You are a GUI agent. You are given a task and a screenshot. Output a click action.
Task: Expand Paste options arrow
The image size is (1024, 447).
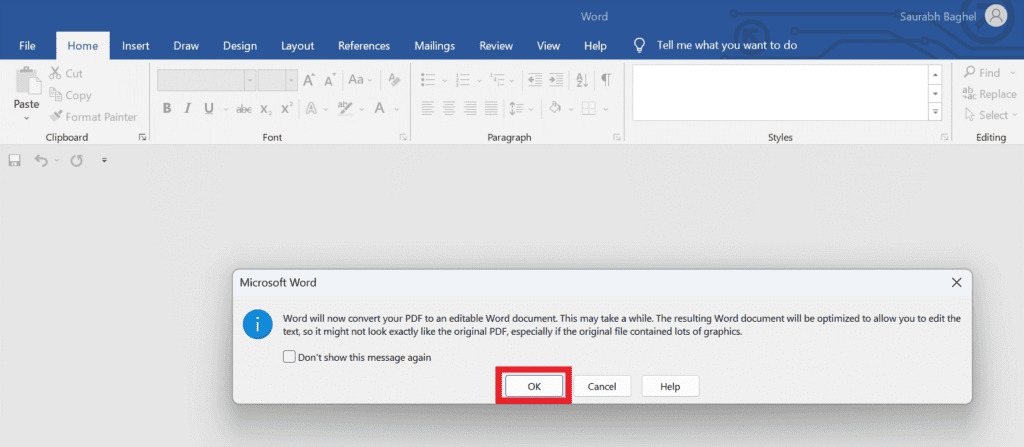(27, 118)
